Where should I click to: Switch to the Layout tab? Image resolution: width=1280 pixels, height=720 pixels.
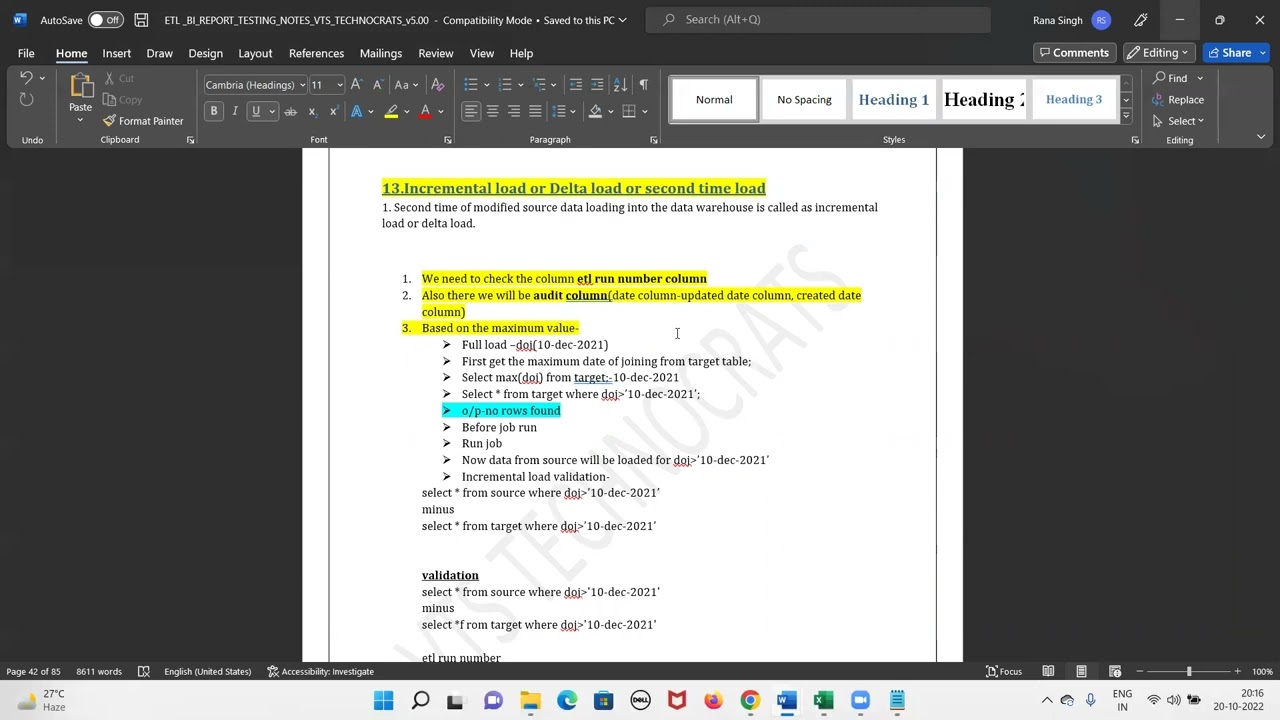coord(255,53)
